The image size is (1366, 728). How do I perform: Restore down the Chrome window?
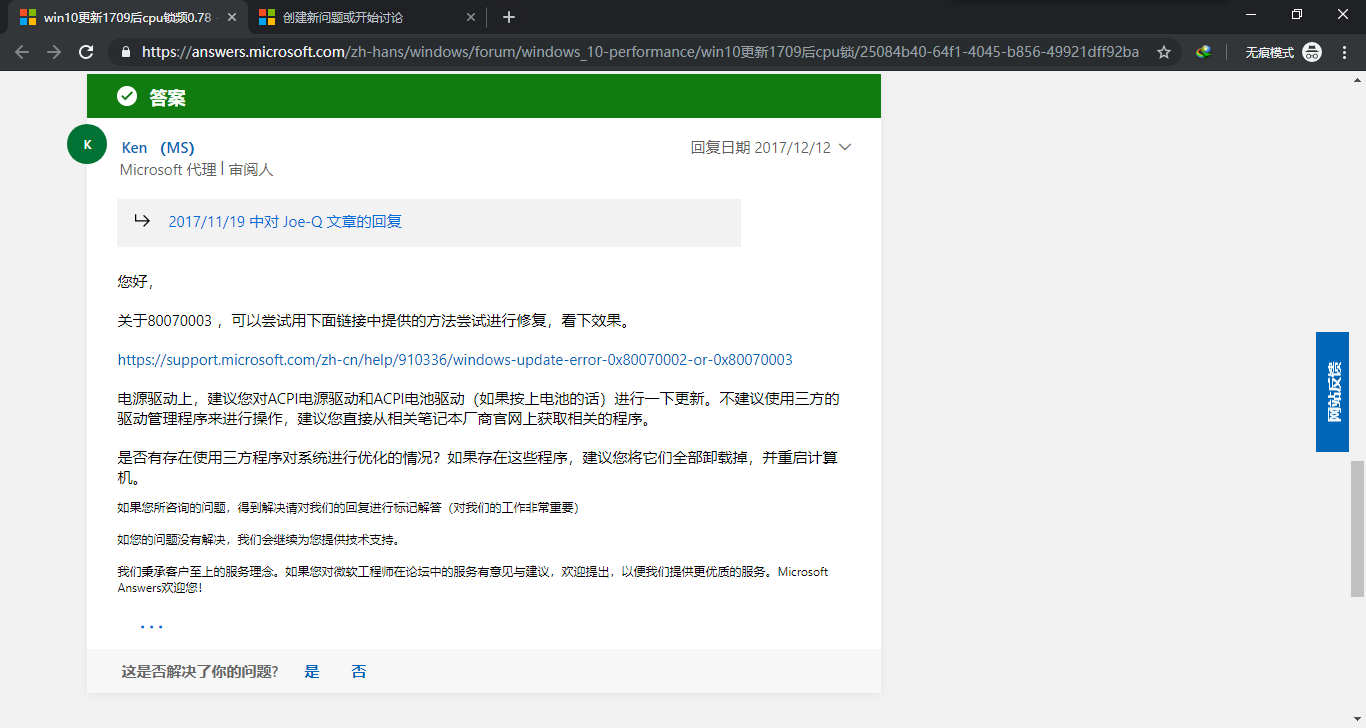click(1296, 14)
